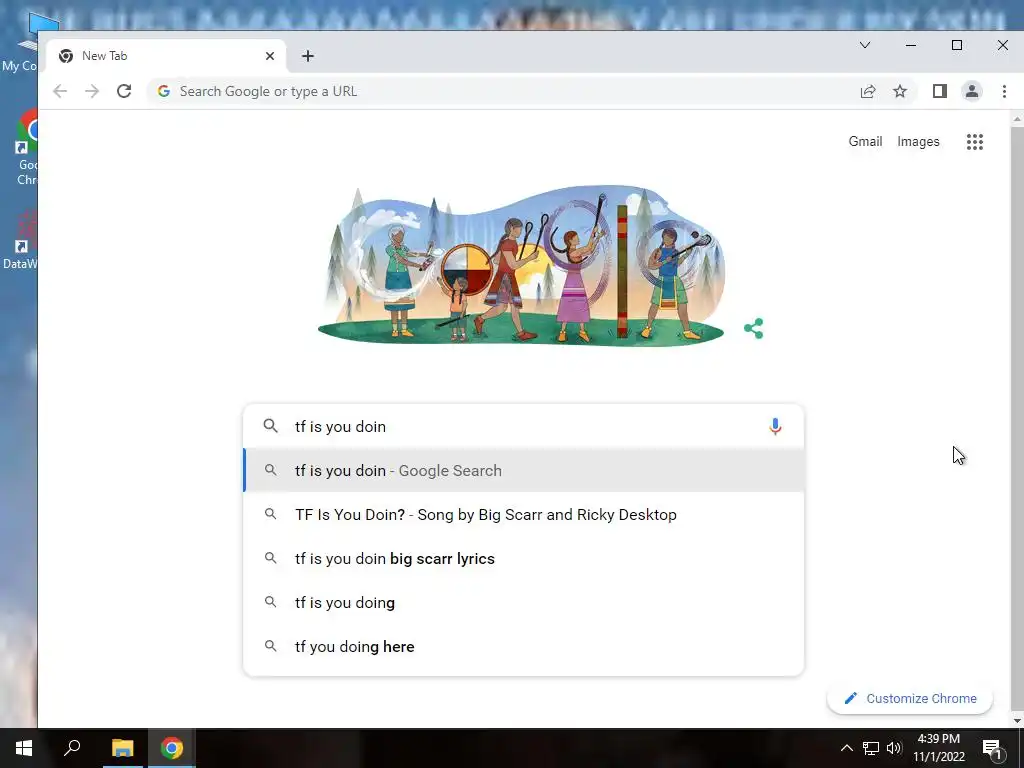This screenshot has width=1024, height=768.
Task: Select suggestion 'tf is you doin big scarr lyrics'
Action: (523, 558)
